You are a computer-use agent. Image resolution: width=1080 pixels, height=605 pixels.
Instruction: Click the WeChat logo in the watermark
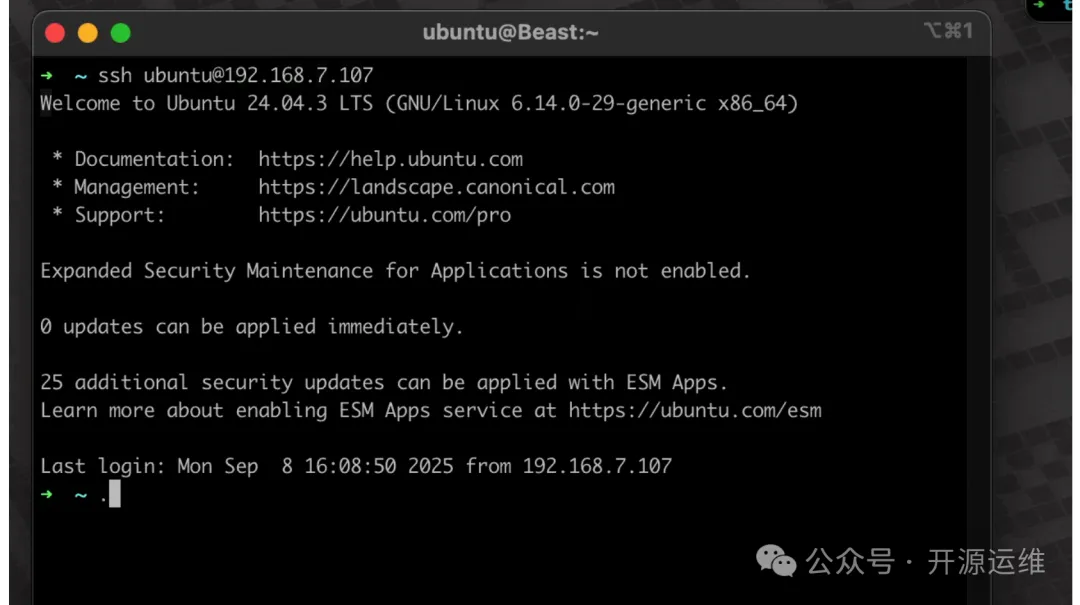point(776,561)
